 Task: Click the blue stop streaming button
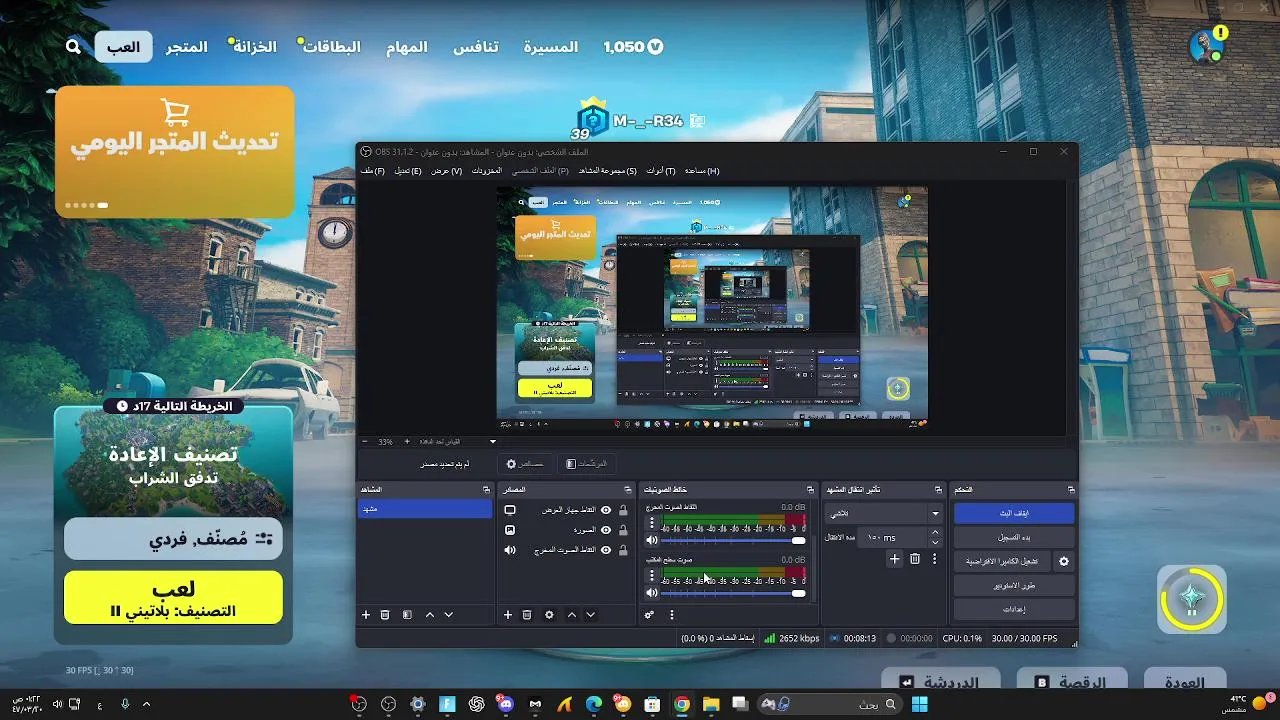tap(1014, 513)
